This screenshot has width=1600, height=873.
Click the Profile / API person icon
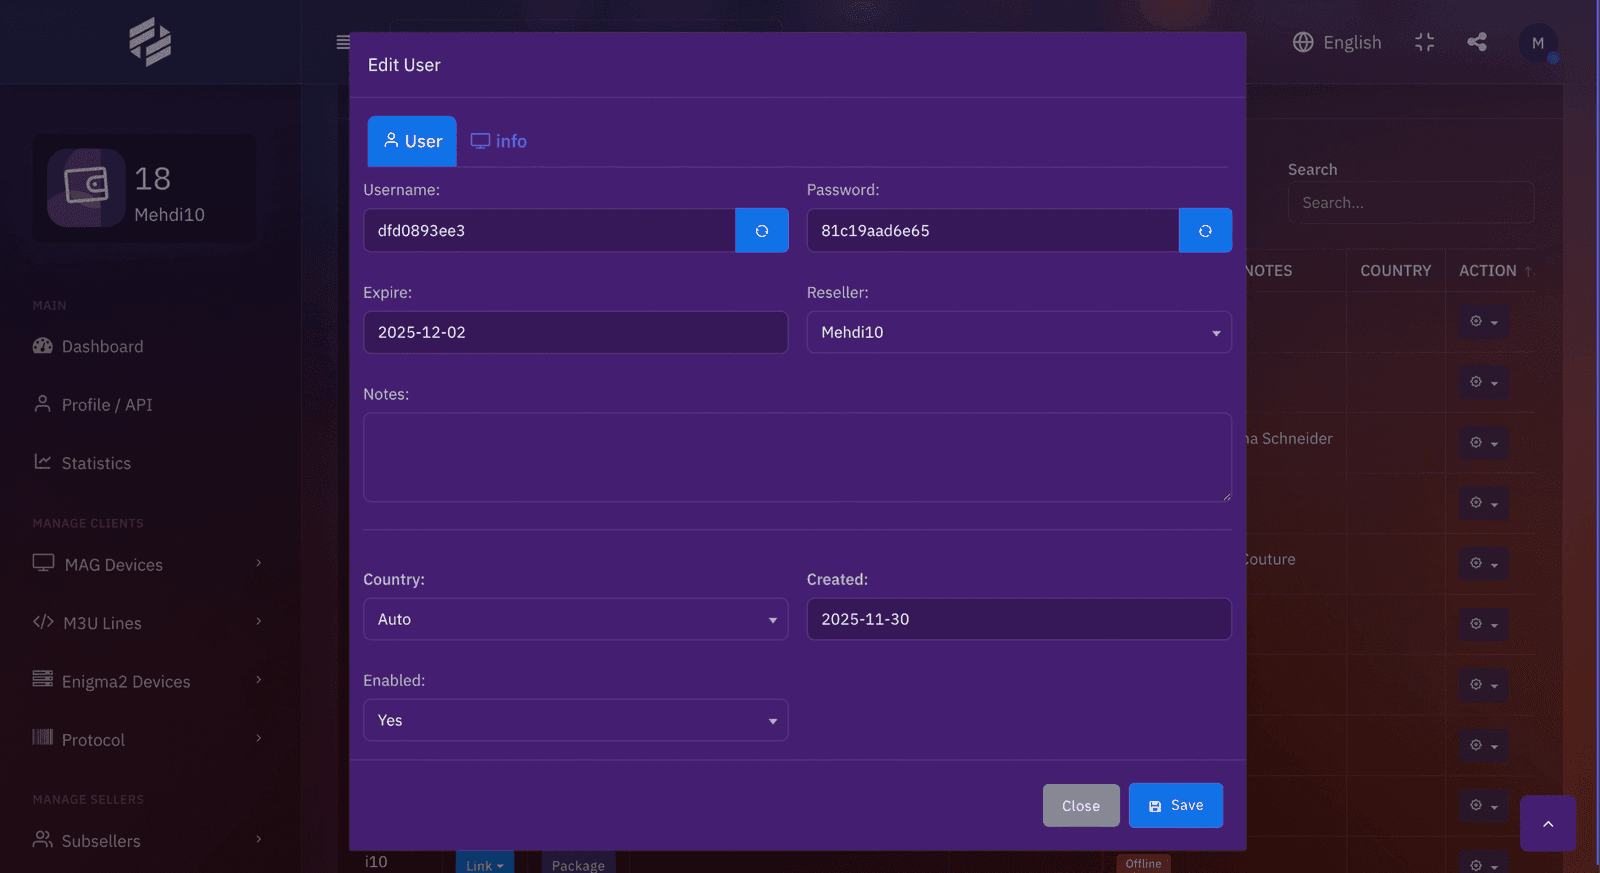(43, 404)
